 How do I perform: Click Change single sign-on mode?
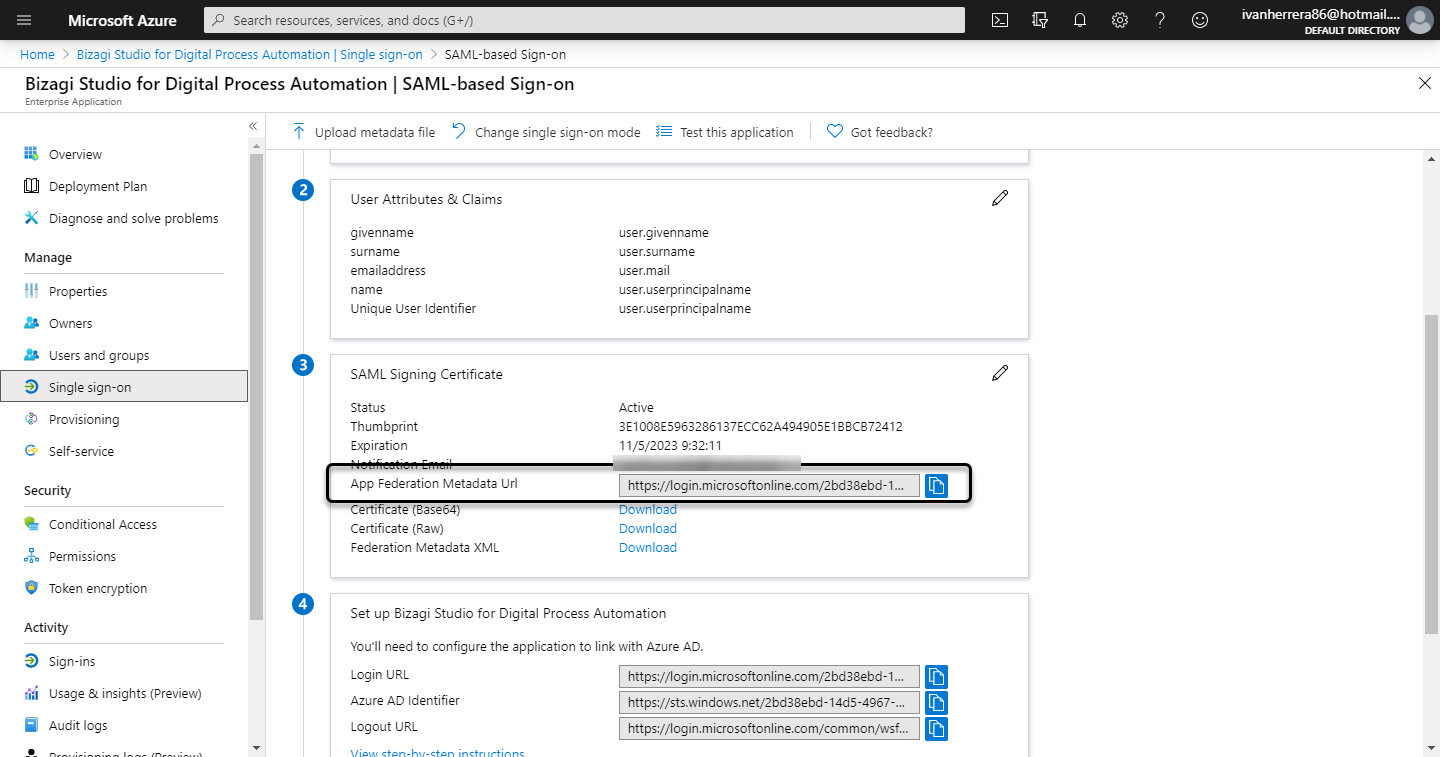tap(546, 132)
